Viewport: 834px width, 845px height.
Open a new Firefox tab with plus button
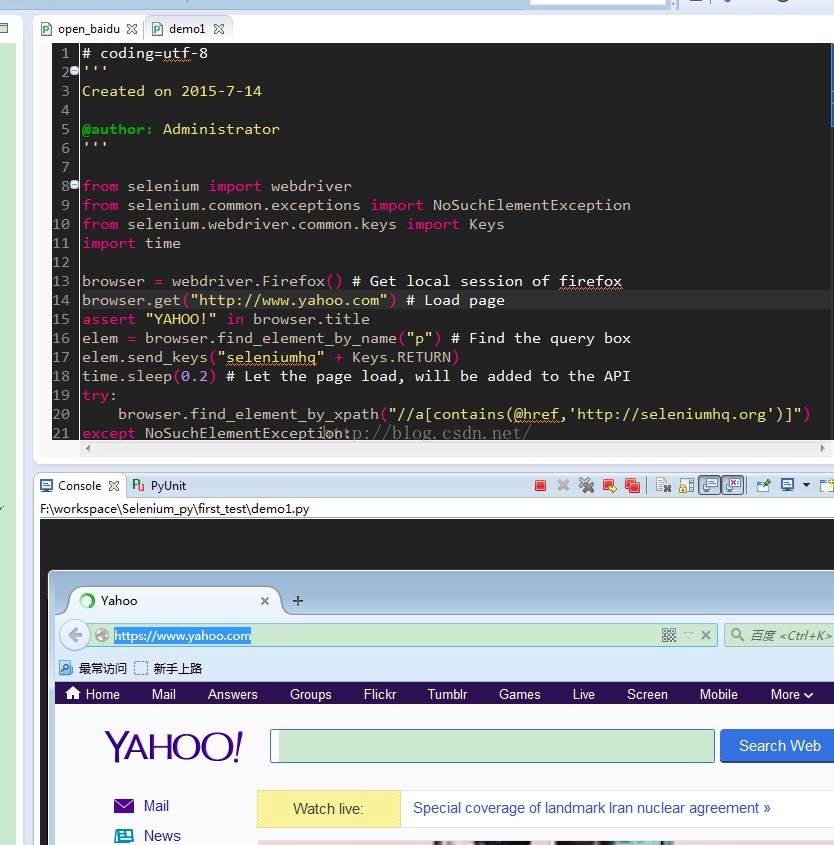pyautogui.click(x=297, y=600)
